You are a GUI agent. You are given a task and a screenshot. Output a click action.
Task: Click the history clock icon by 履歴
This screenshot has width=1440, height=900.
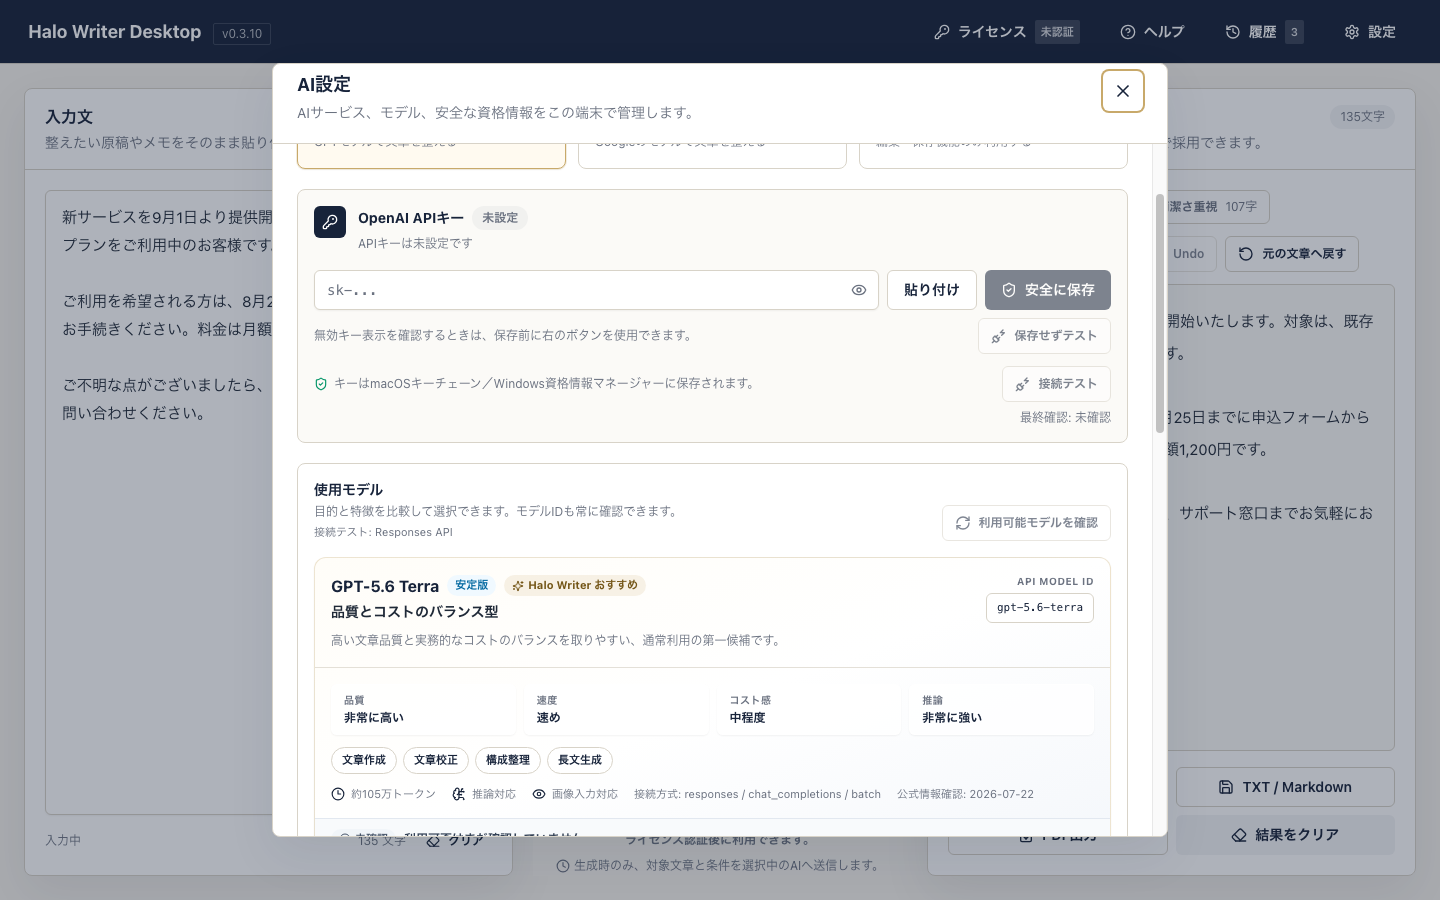(1233, 32)
